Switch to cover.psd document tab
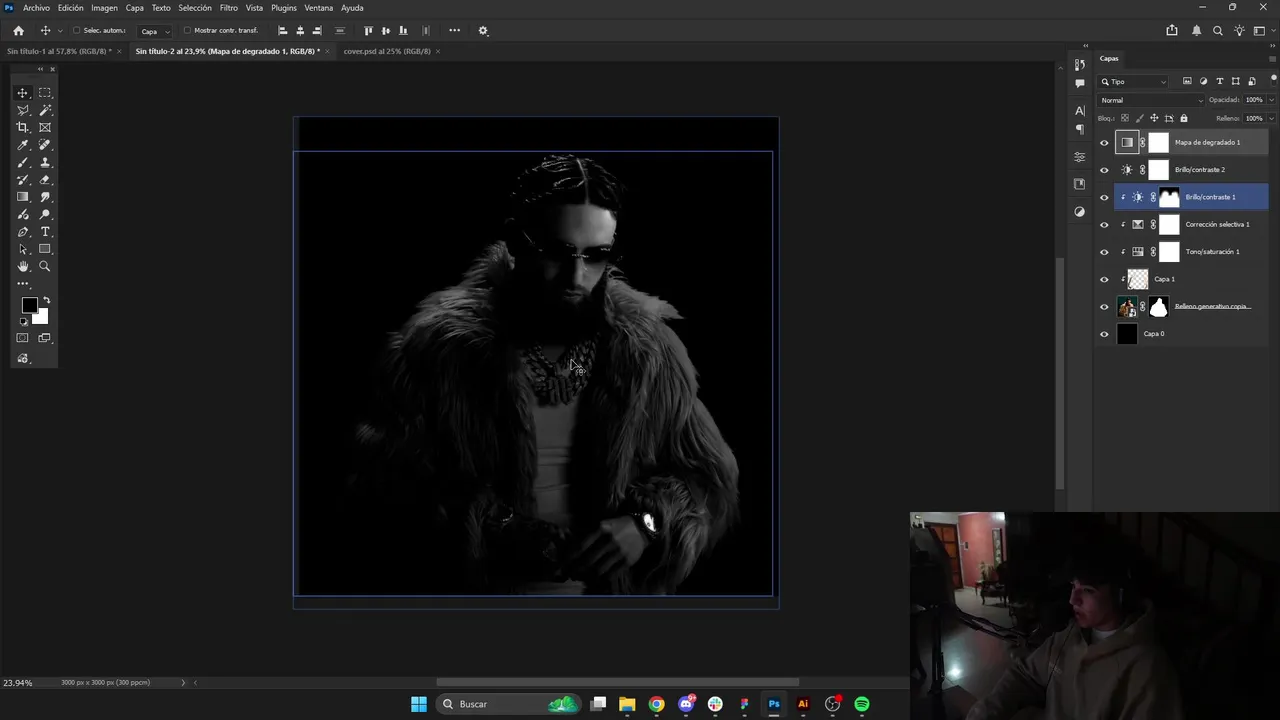1280x720 pixels. [x=387, y=51]
